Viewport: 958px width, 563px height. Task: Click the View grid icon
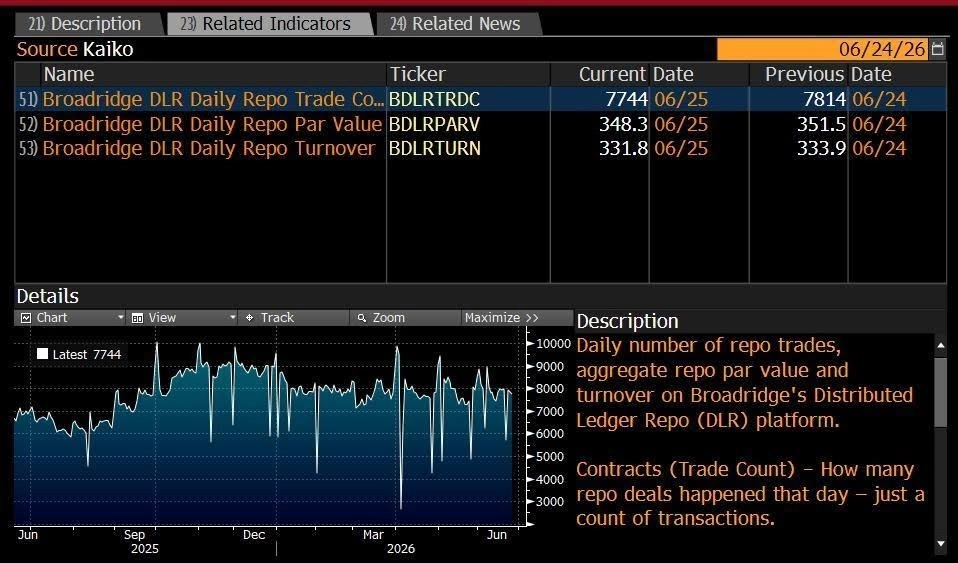(x=137, y=318)
